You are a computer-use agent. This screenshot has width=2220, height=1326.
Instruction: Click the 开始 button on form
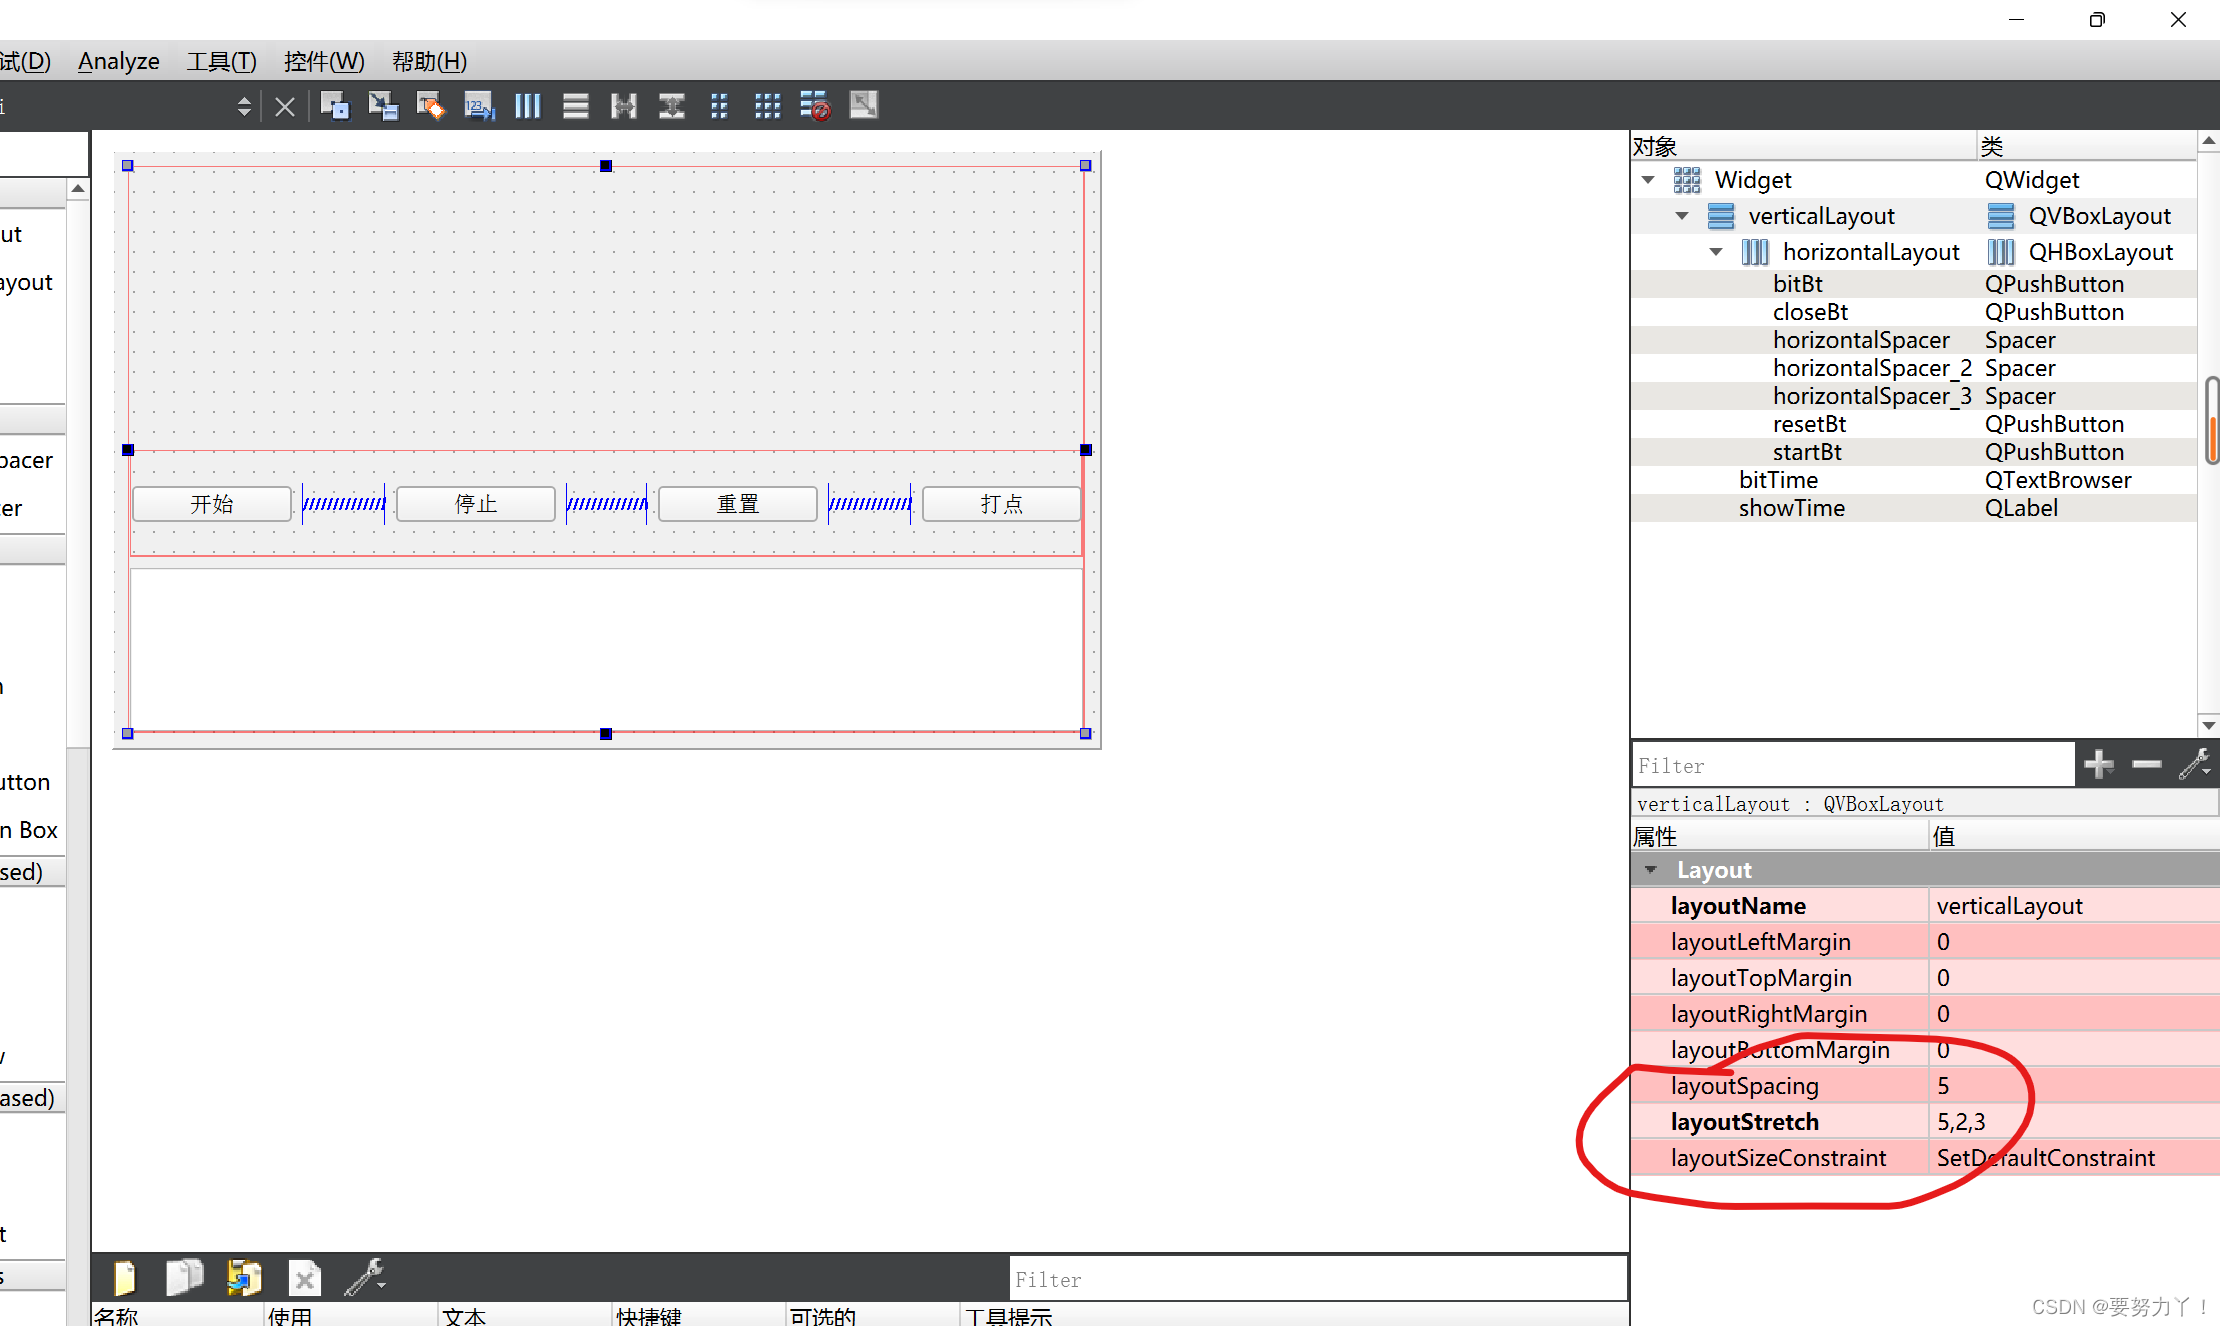(212, 504)
